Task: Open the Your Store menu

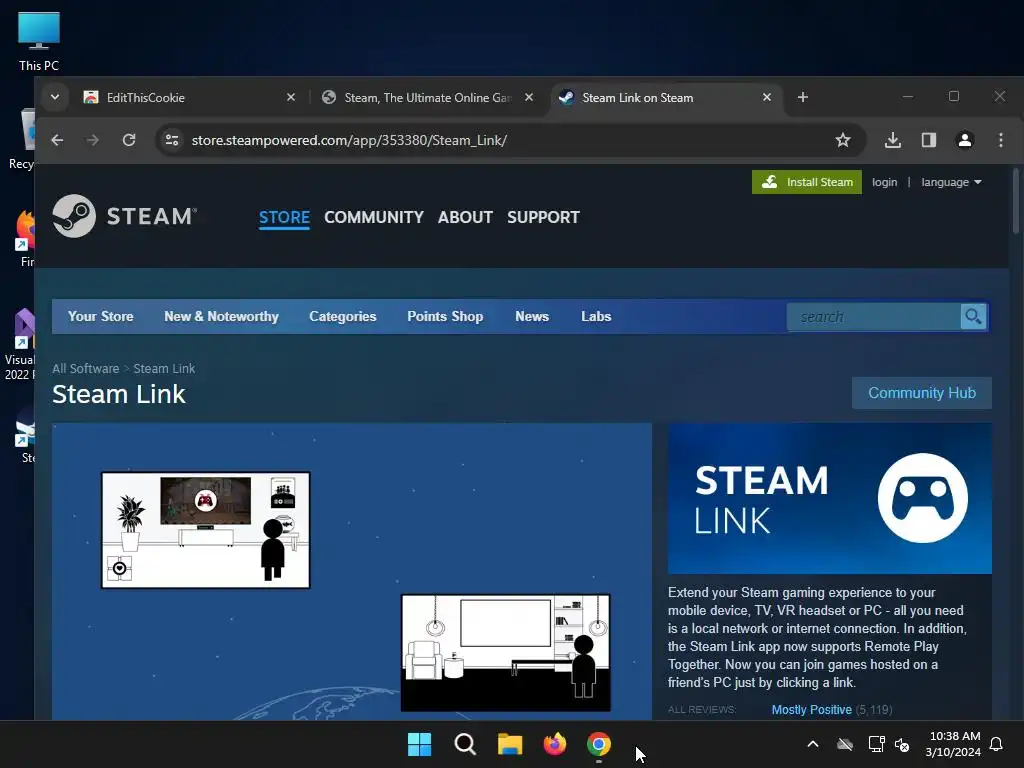Action: coord(101,317)
